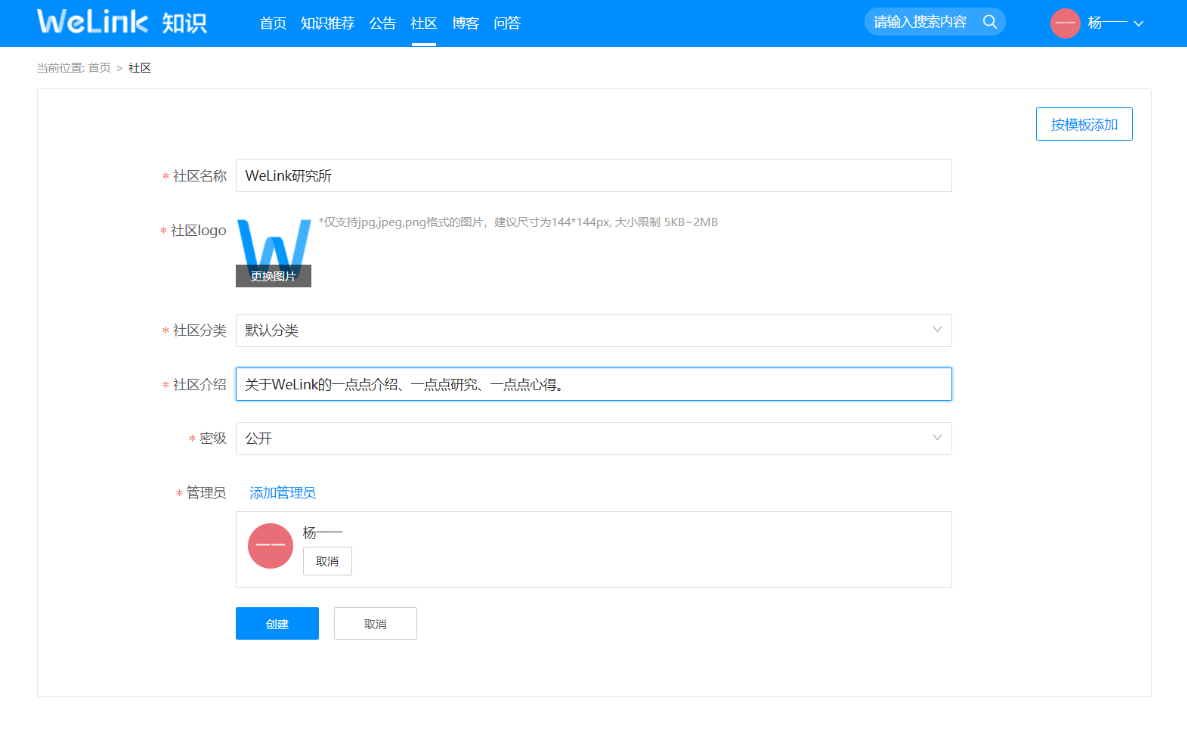
Task: Open the user account dropdown arrow
Action: point(1138,24)
